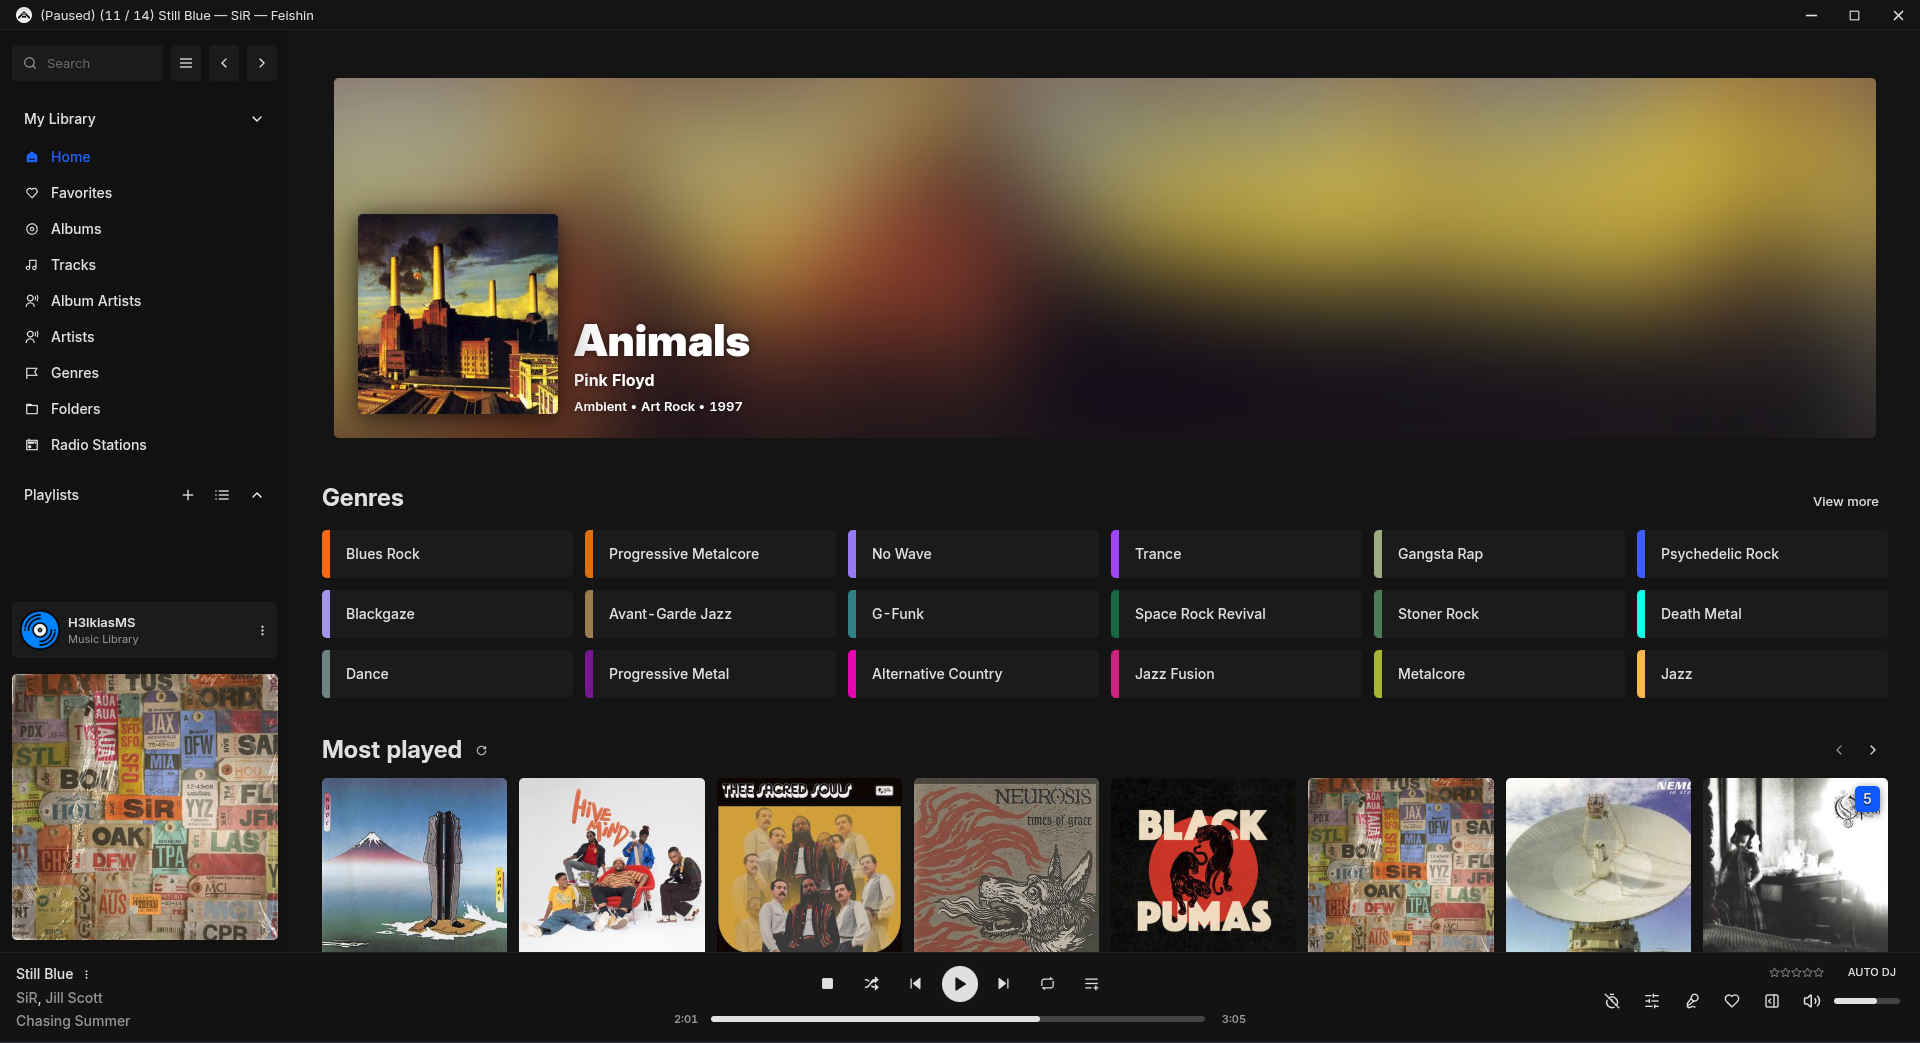Screen dimensions: 1920x1043
Task: Click the magnifier icon in the search box
Action: [x=30, y=63]
